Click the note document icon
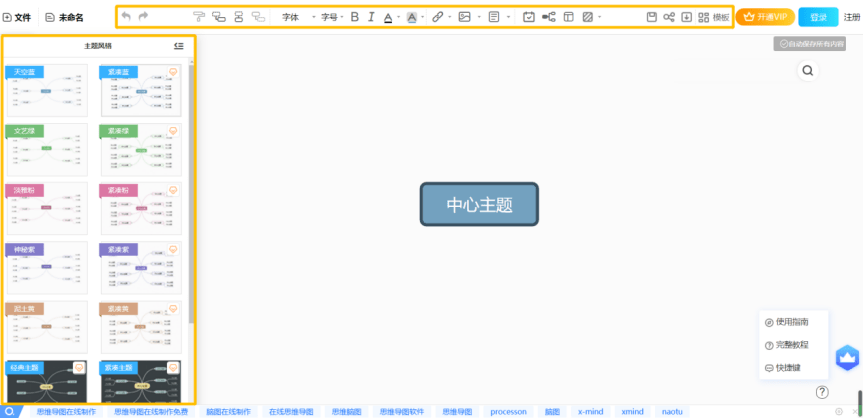This screenshot has height=418, width=863. 494,17
